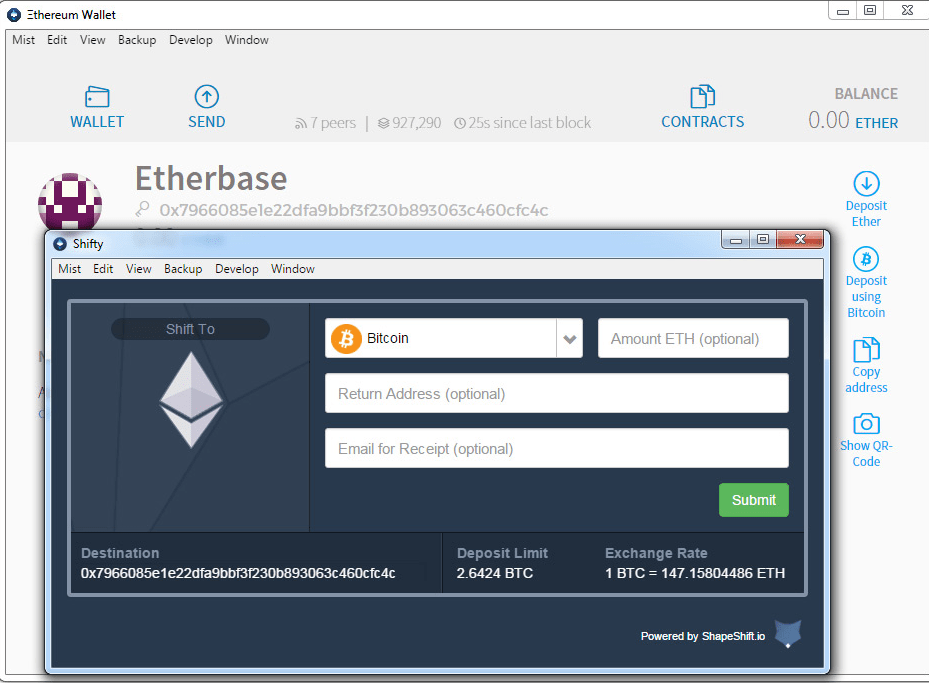Click the Destination address value in Shifty
The height and width of the screenshot is (683, 929).
[238, 573]
